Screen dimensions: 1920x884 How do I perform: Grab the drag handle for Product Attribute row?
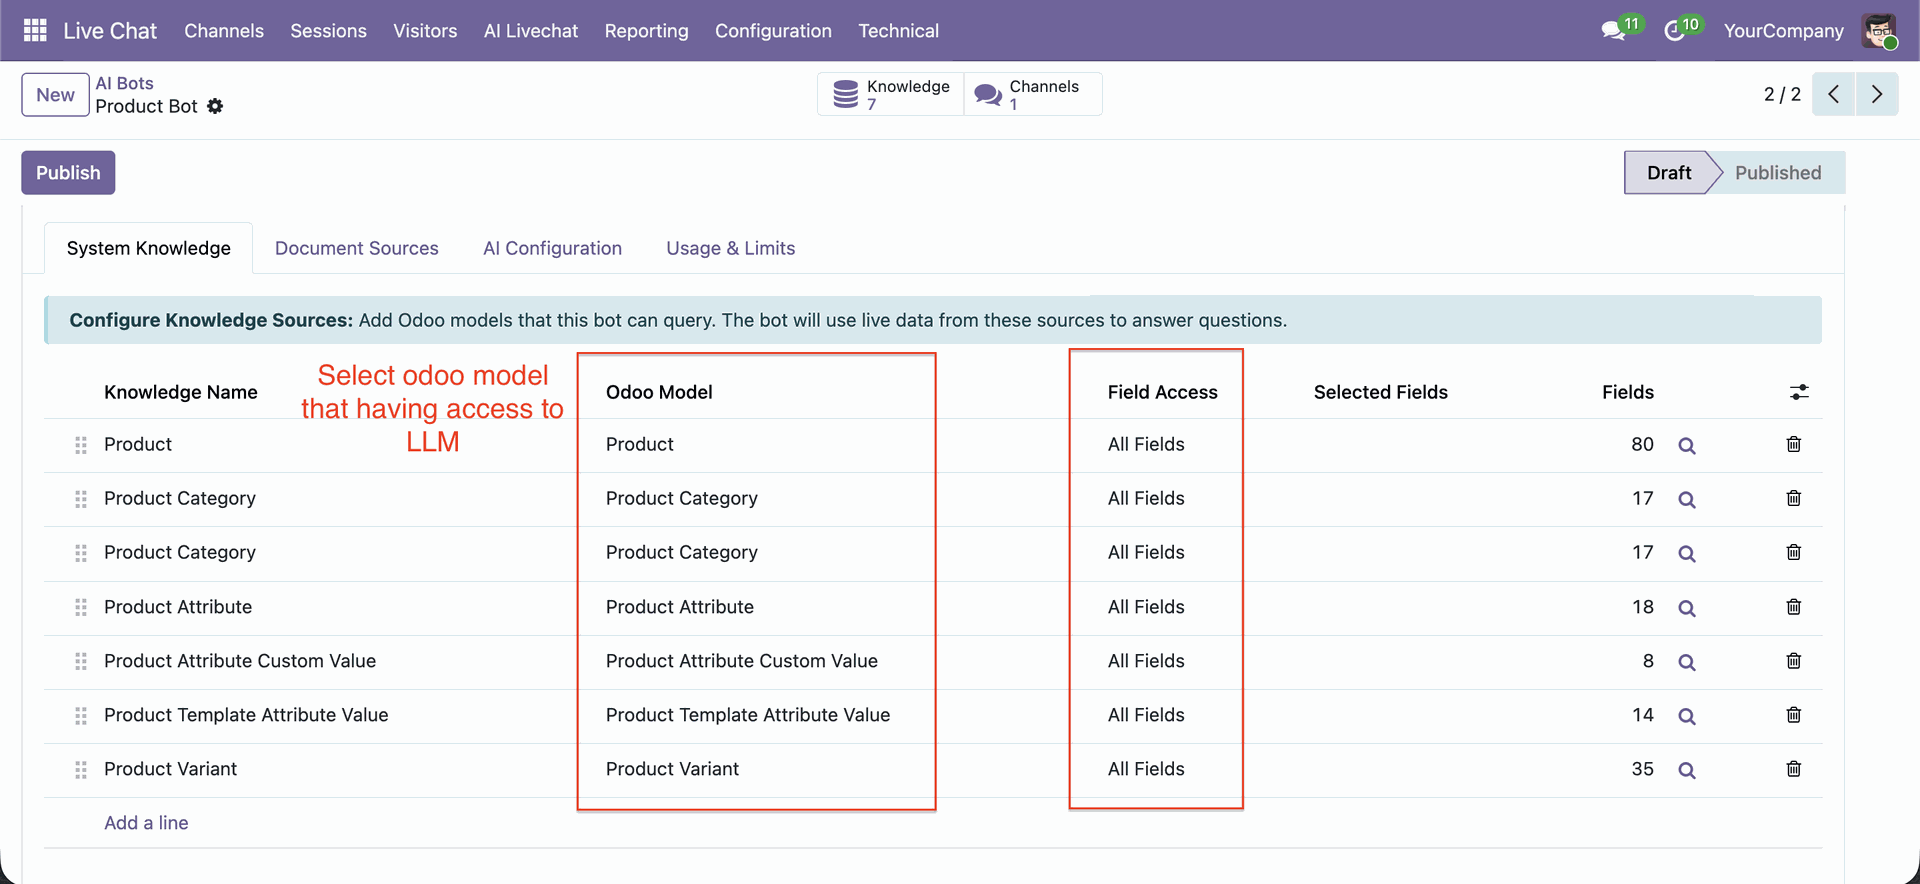pyautogui.click(x=81, y=607)
